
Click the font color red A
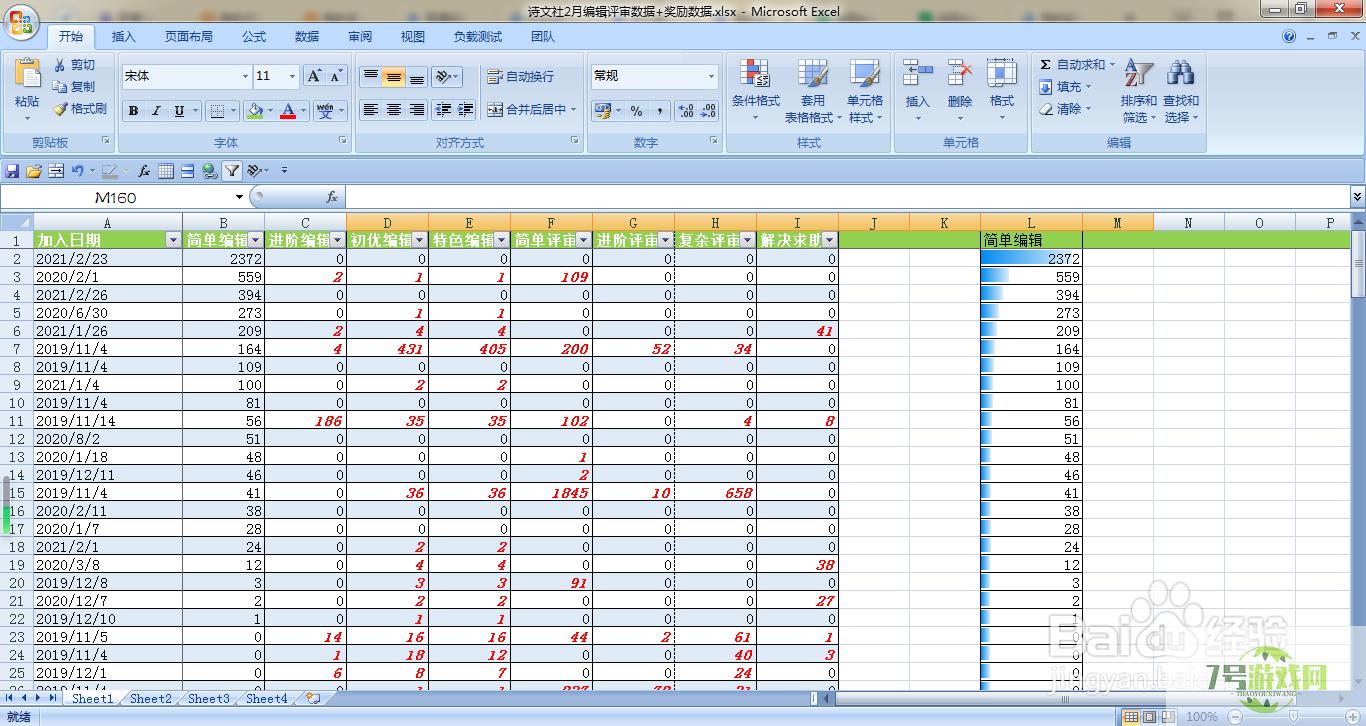point(289,111)
